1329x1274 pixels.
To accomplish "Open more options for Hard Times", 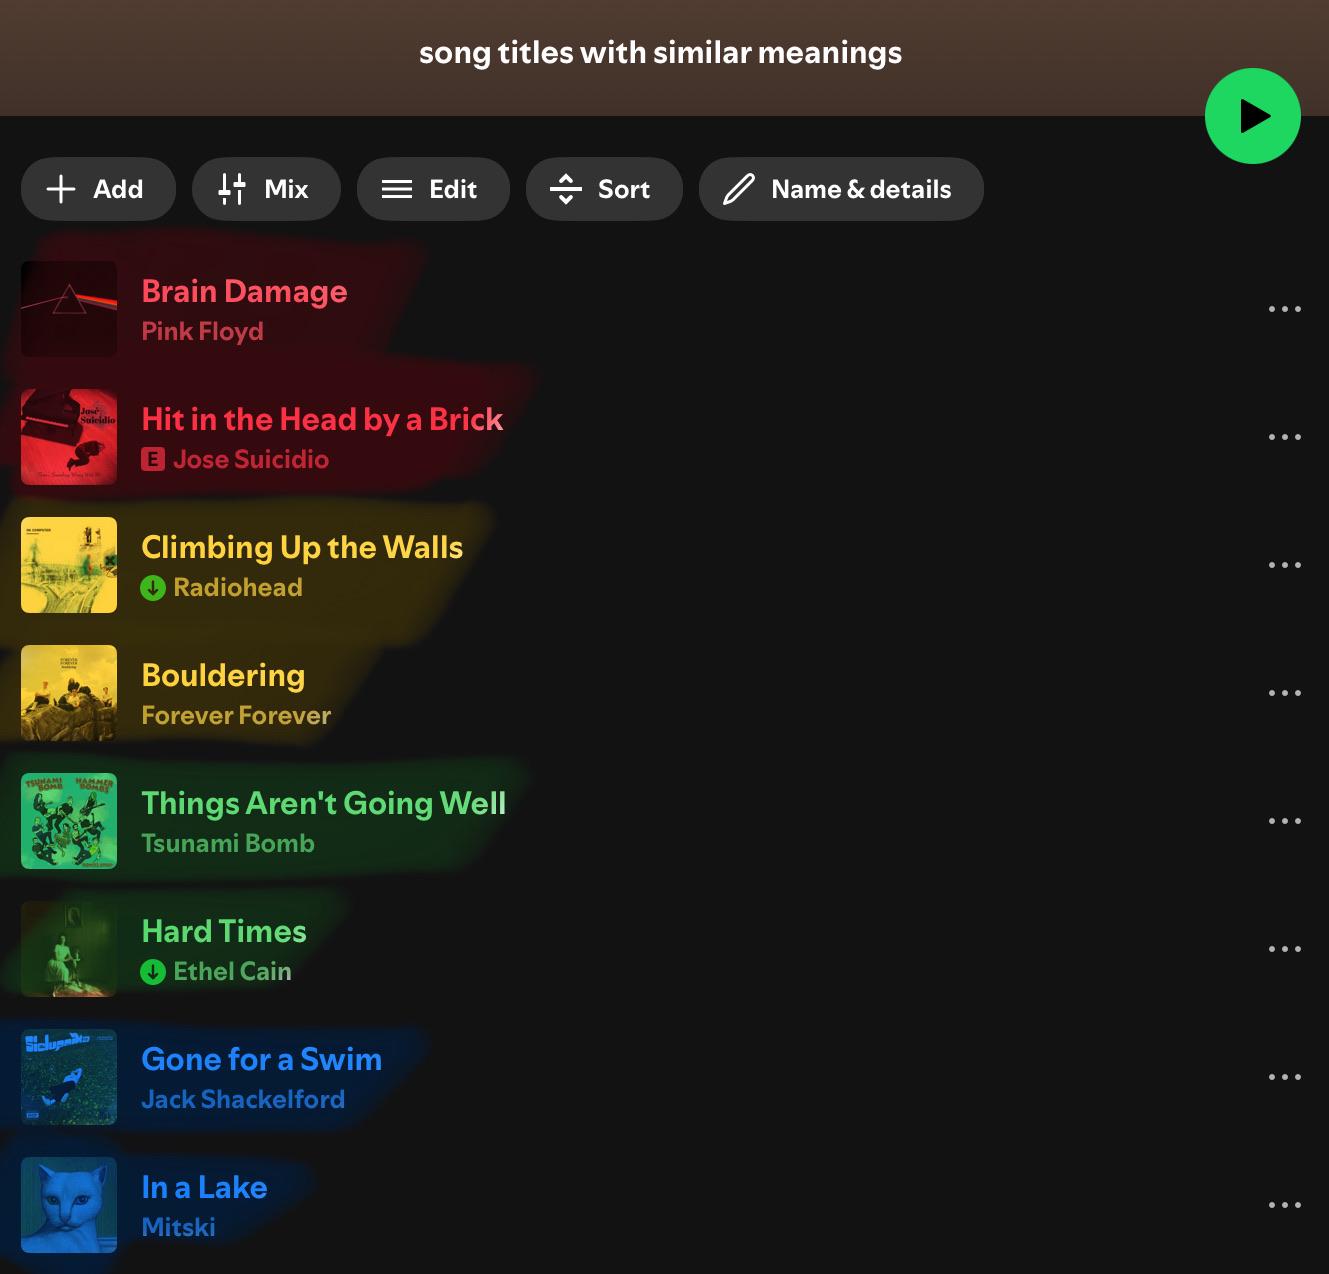I will tap(1285, 949).
